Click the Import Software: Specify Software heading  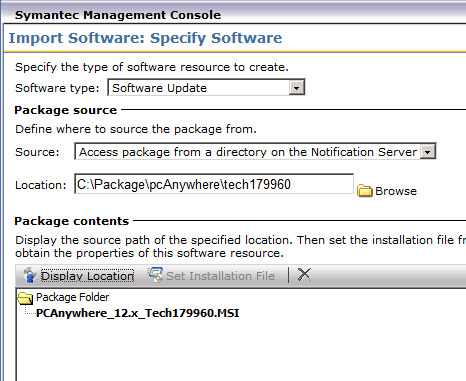coord(145,38)
